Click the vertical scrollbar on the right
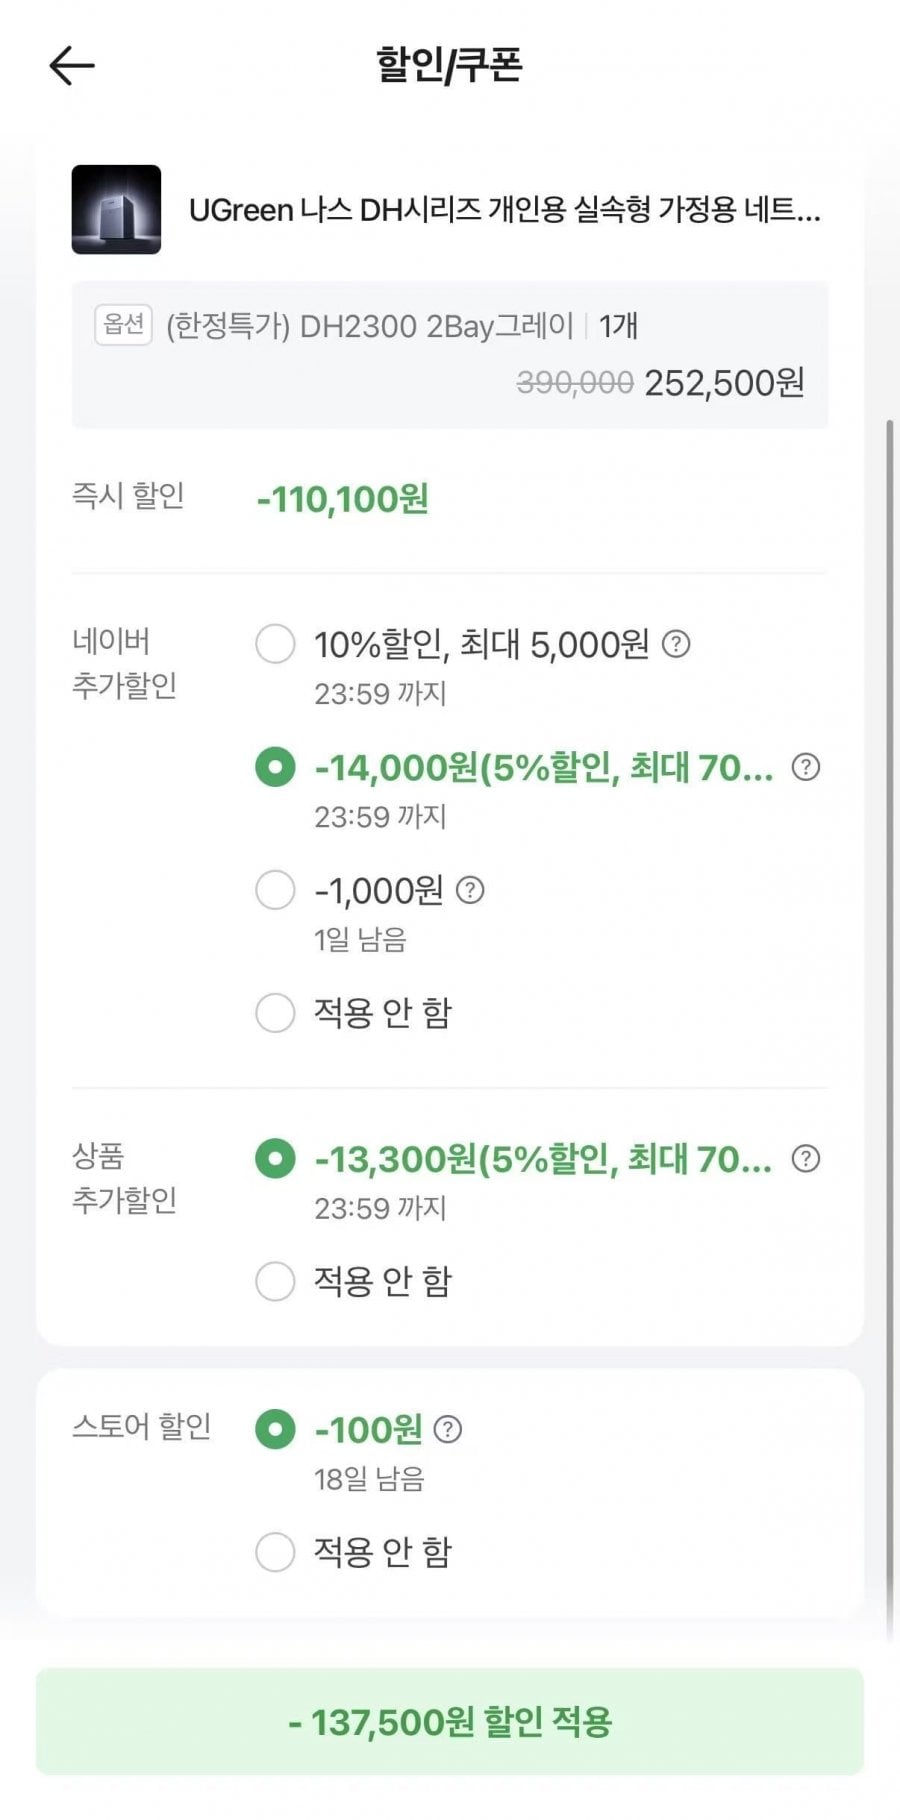Screen dimensions: 900x1820 [890, 1000]
